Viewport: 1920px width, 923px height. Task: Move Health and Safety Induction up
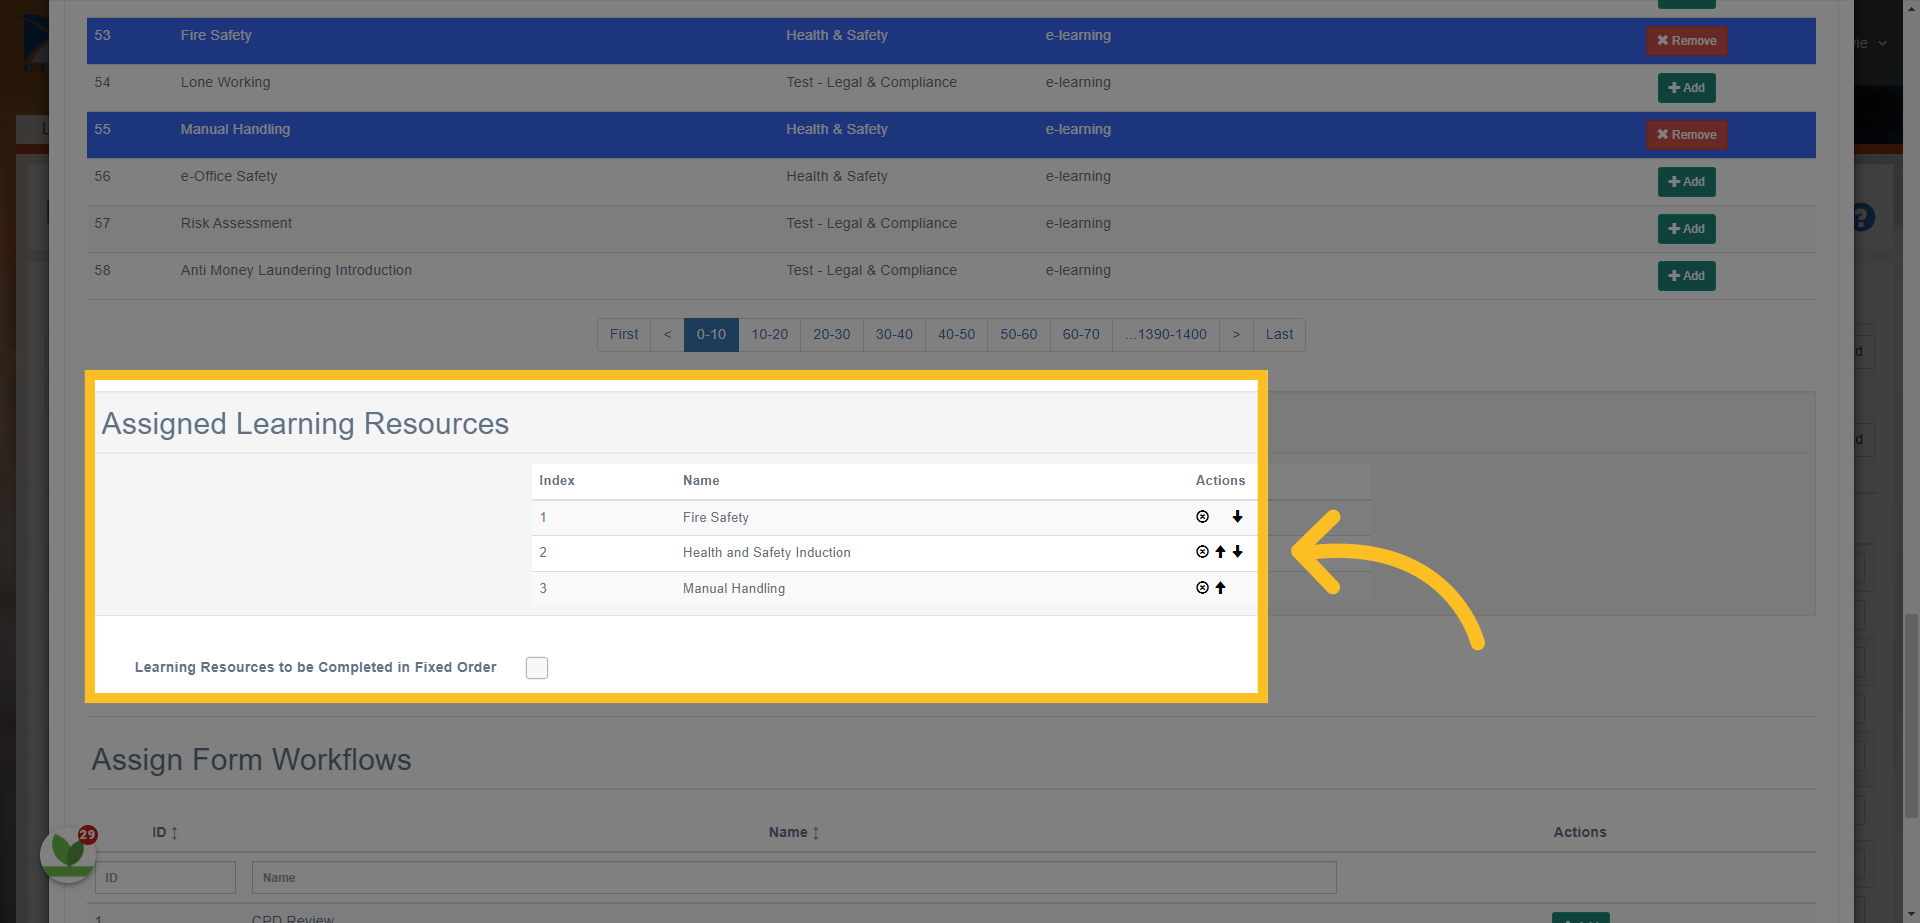1220,552
